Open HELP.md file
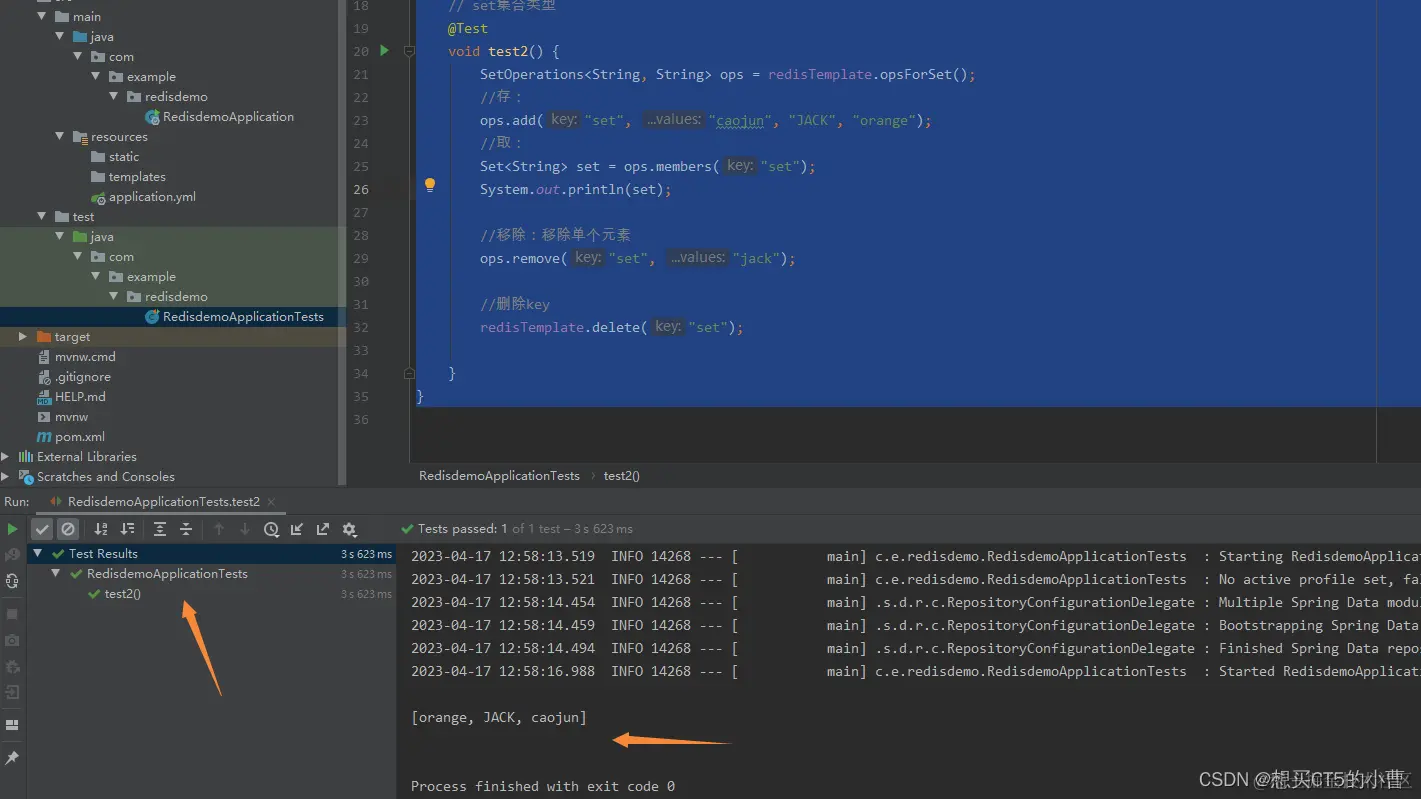 tap(80, 396)
